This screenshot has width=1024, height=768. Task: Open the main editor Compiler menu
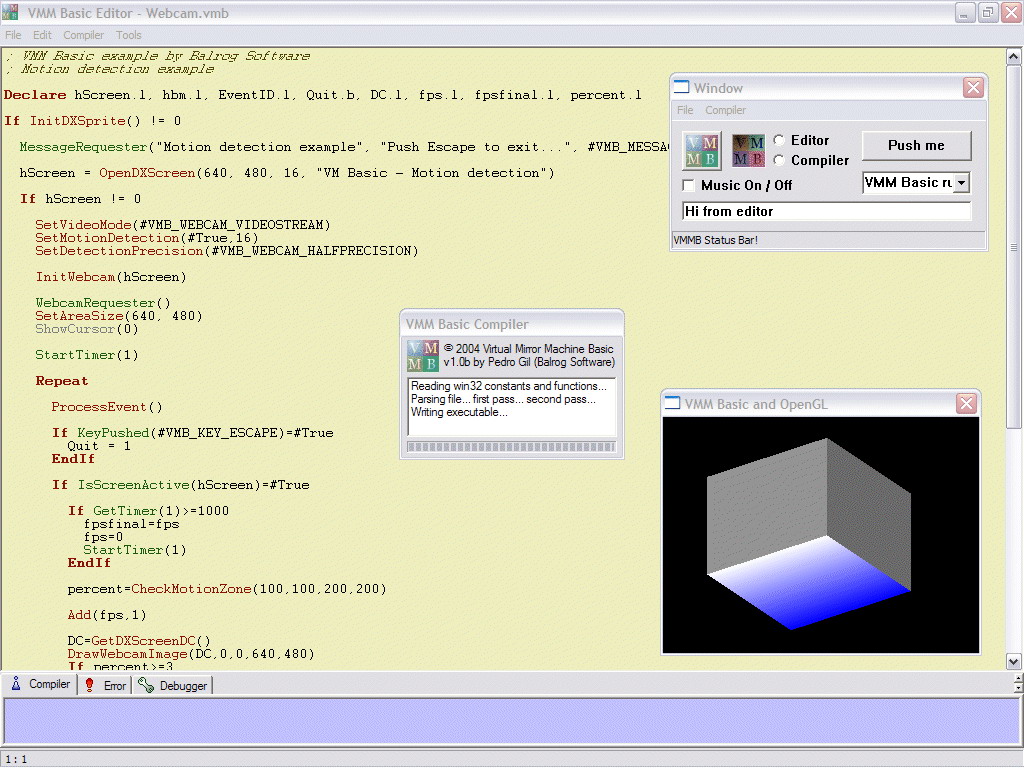pos(83,35)
